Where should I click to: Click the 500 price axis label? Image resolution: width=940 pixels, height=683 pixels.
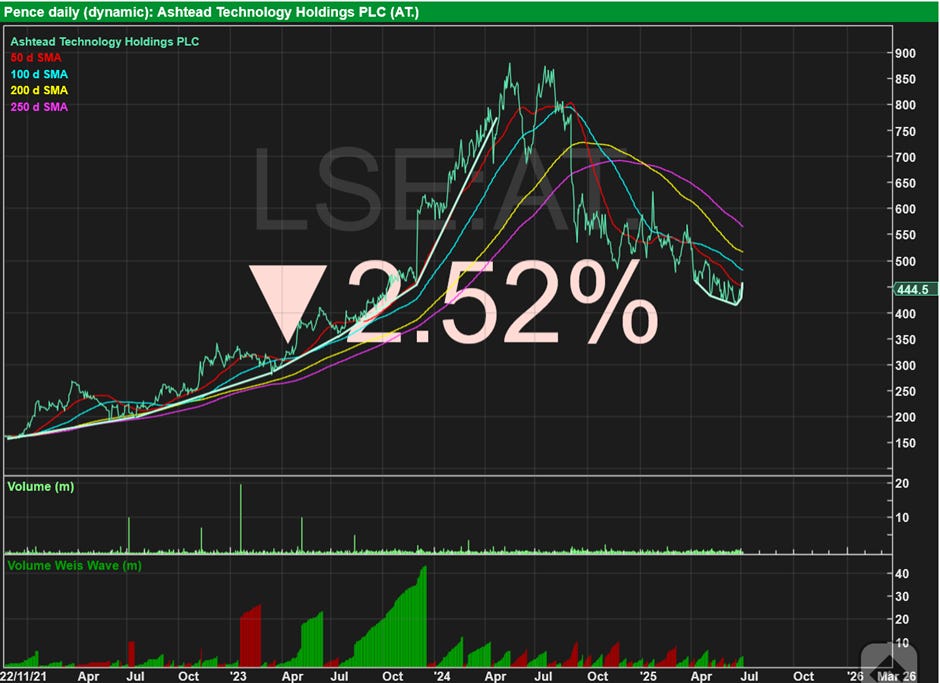click(x=905, y=261)
